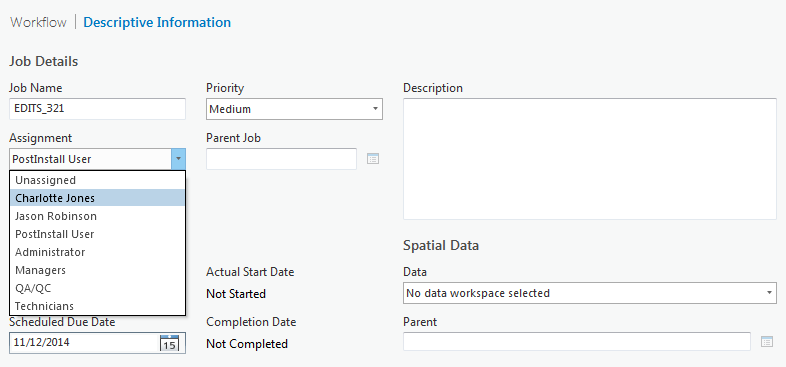This screenshot has width=786, height=367.
Task: Click into the Job Name field EDITS_321
Action: coord(97,109)
